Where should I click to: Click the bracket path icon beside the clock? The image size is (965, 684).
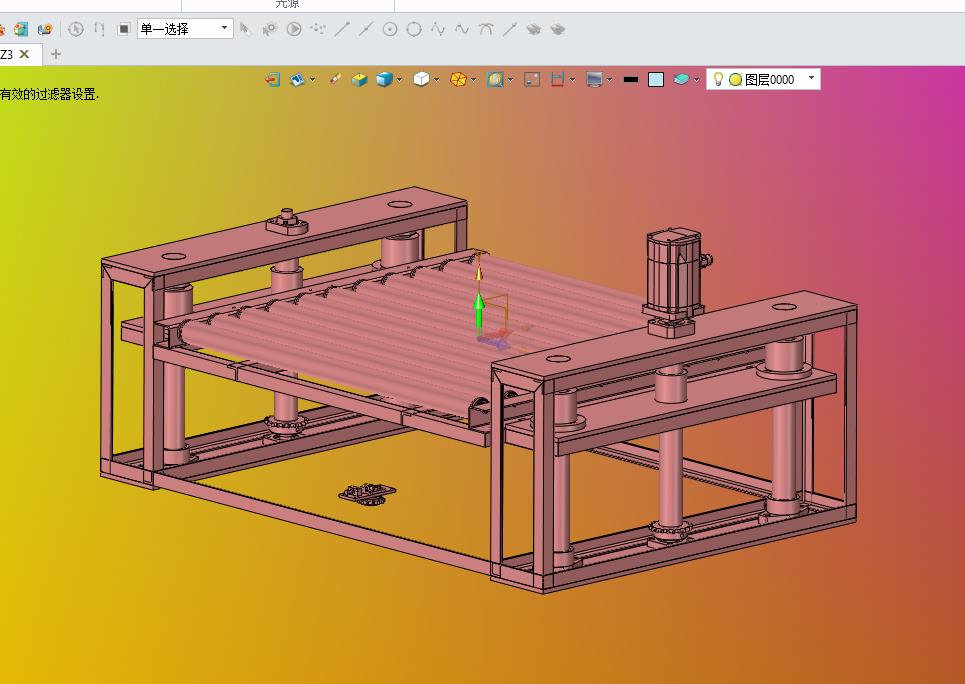click(x=100, y=29)
